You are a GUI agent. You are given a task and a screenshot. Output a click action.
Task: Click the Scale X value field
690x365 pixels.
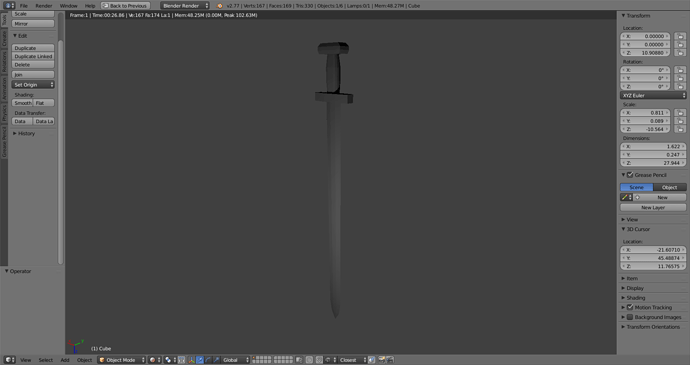pos(646,113)
